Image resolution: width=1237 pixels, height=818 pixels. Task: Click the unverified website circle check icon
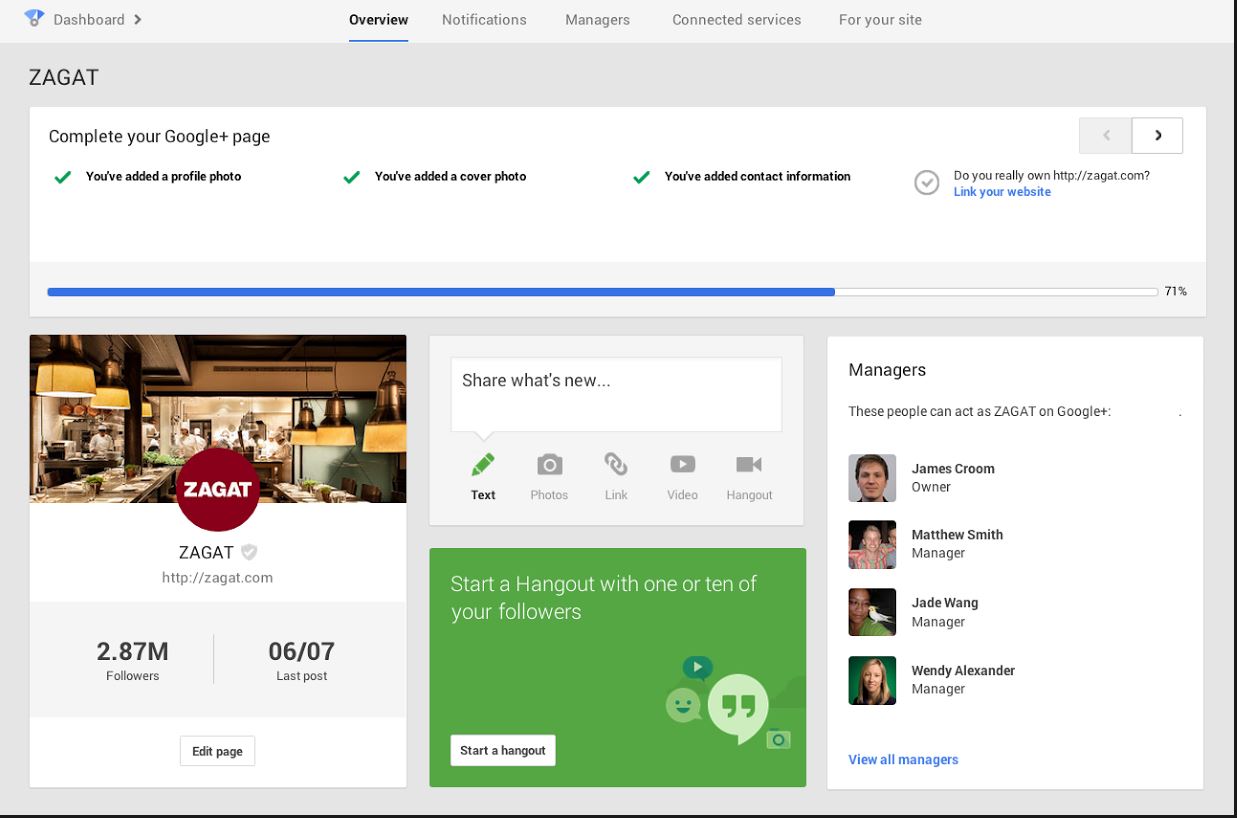point(927,182)
